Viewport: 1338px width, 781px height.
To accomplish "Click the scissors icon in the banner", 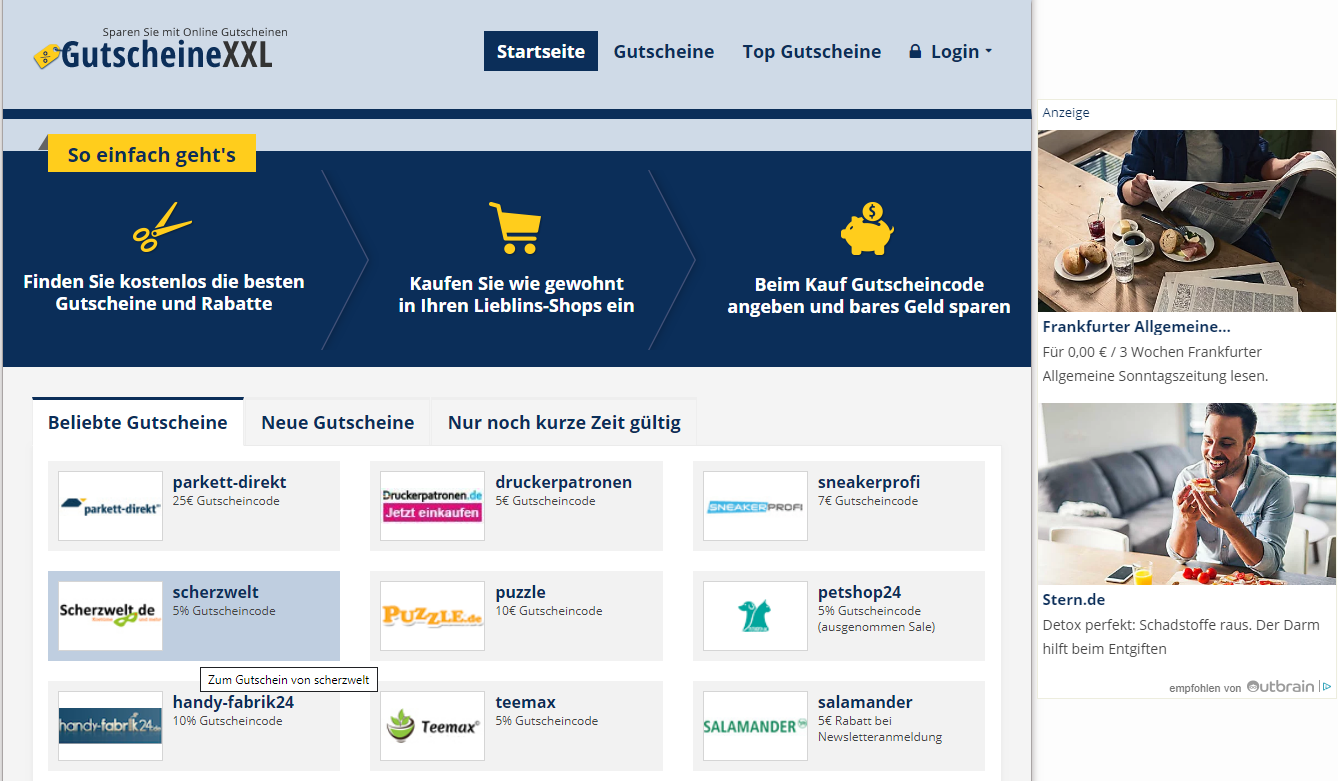I will 162,227.
